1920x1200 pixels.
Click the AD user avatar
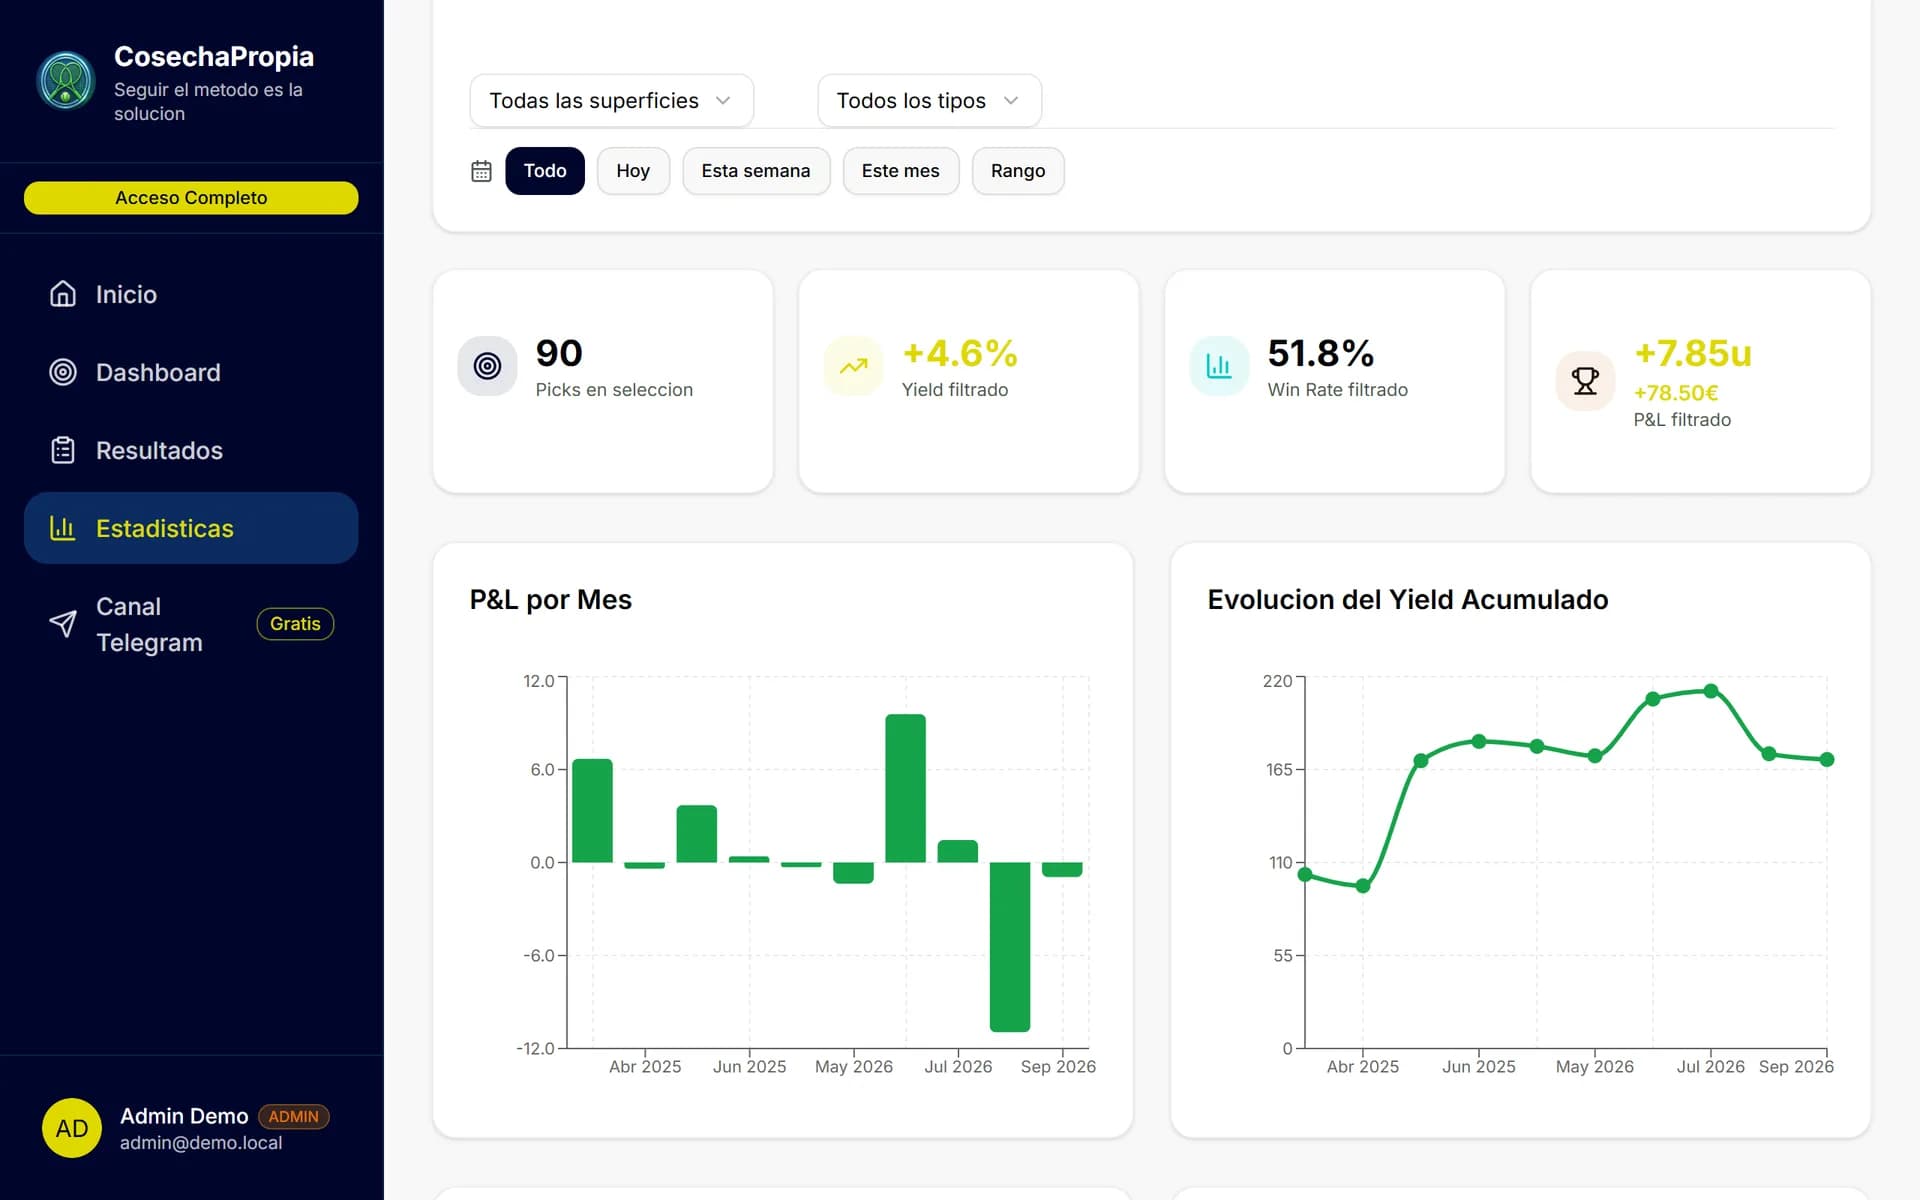(72, 1128)
